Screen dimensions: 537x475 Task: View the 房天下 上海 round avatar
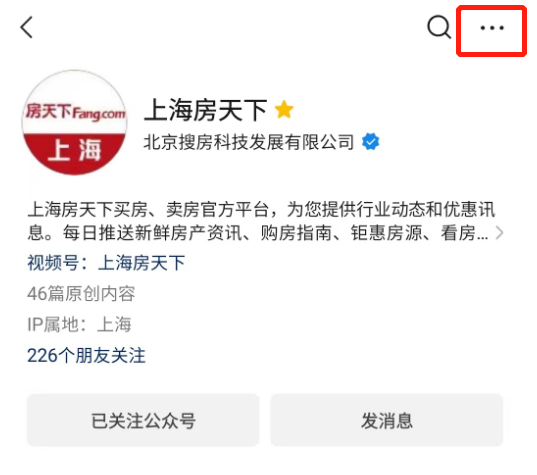(x=74, y=122)
